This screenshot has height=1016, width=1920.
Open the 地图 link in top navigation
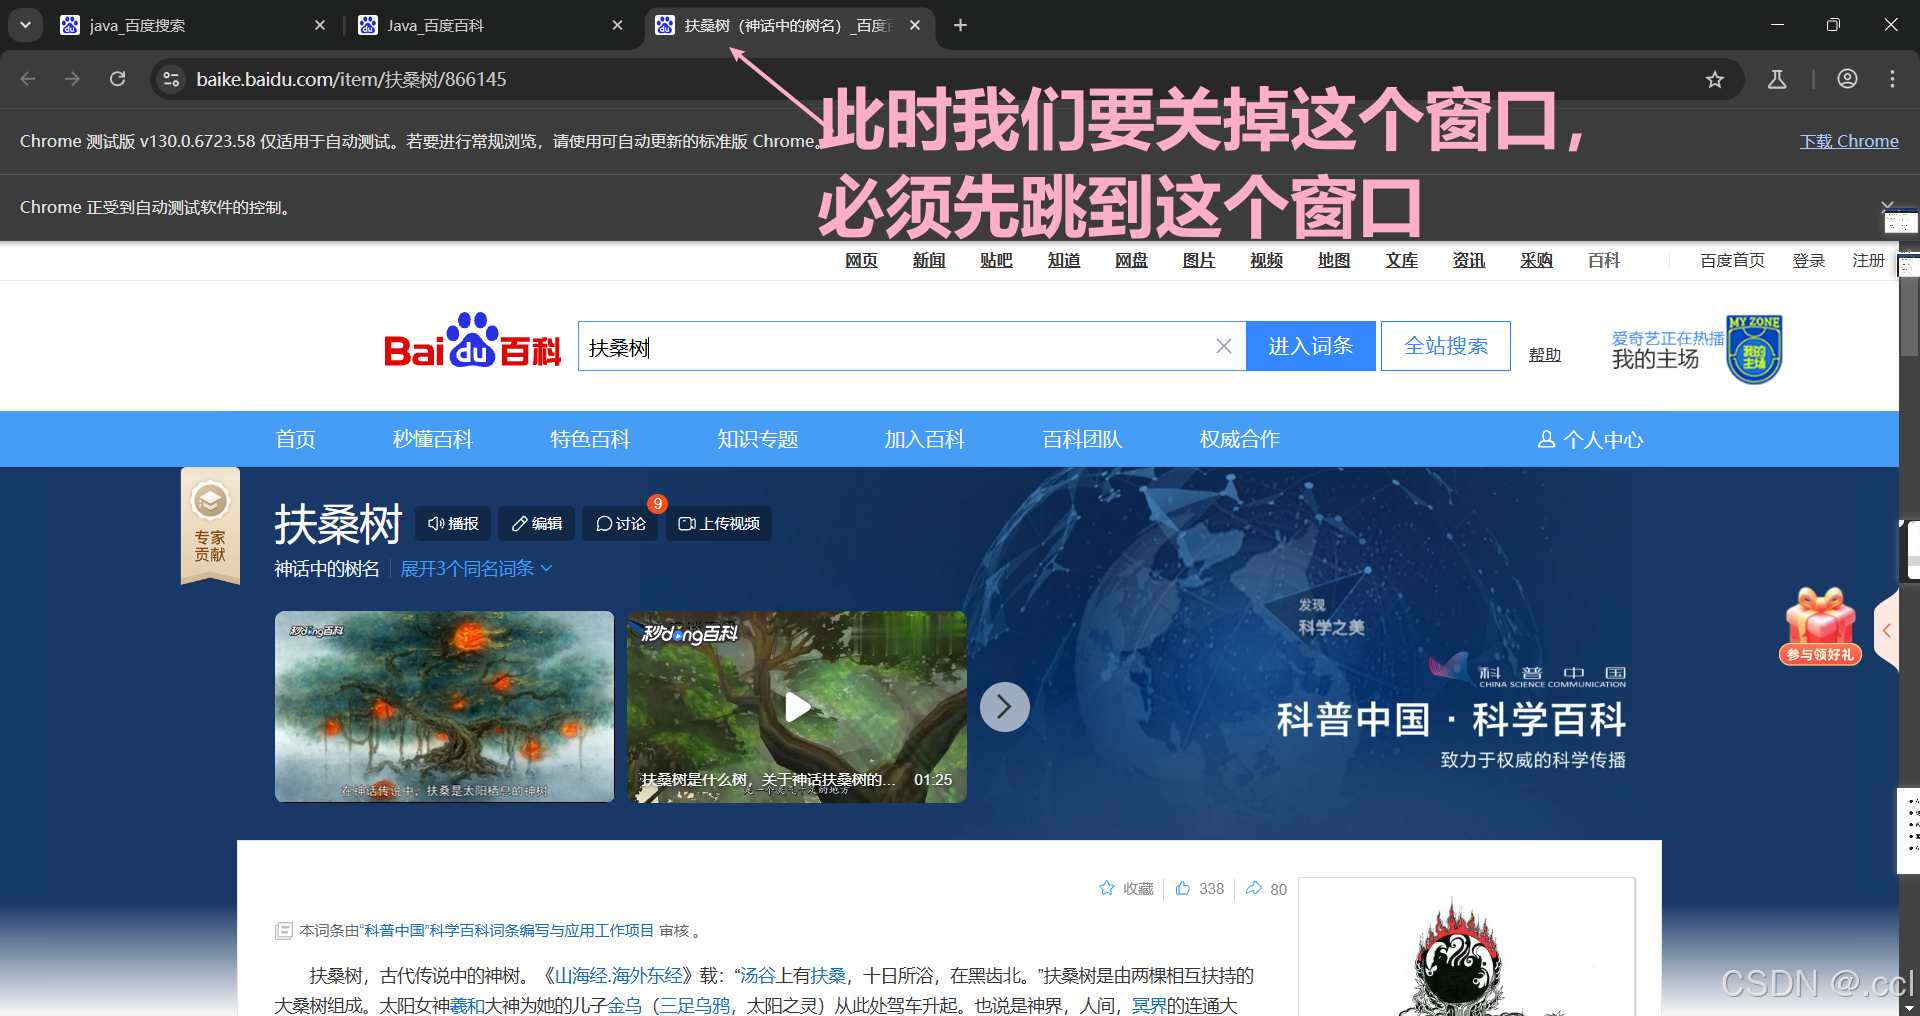tap(1334, 260)
